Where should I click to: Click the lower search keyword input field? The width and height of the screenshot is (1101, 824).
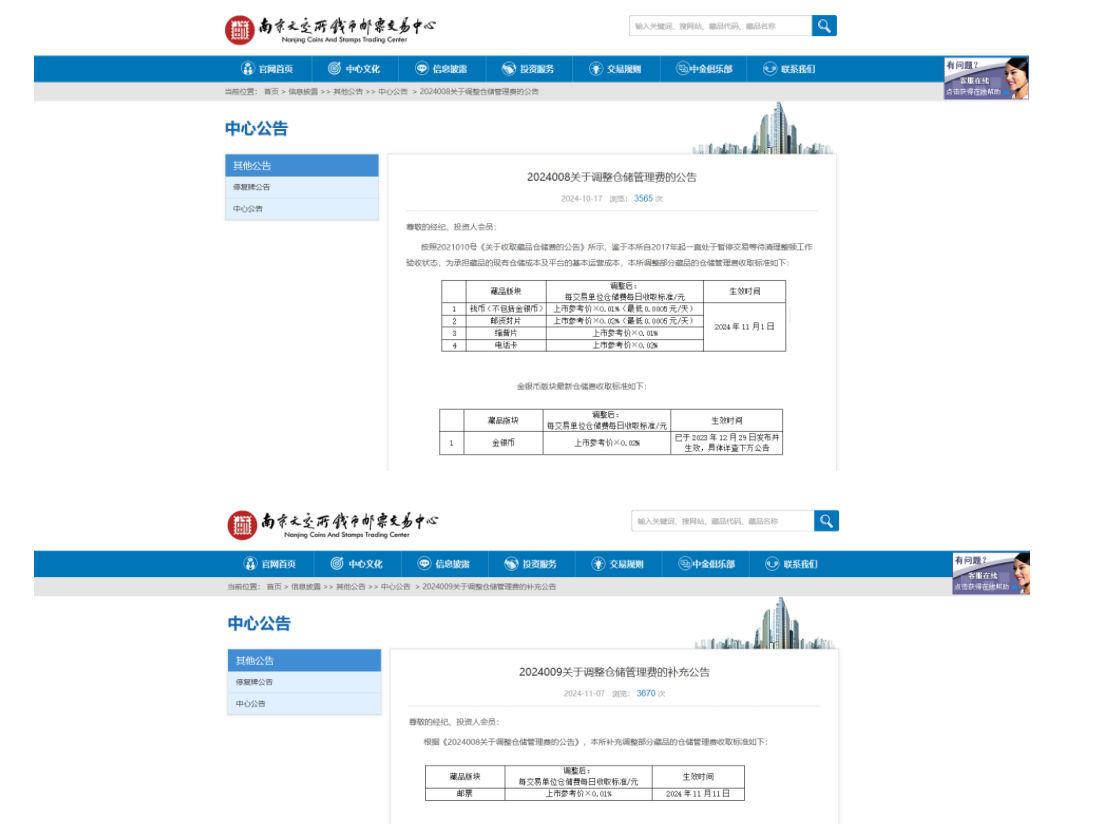(722, 521)
